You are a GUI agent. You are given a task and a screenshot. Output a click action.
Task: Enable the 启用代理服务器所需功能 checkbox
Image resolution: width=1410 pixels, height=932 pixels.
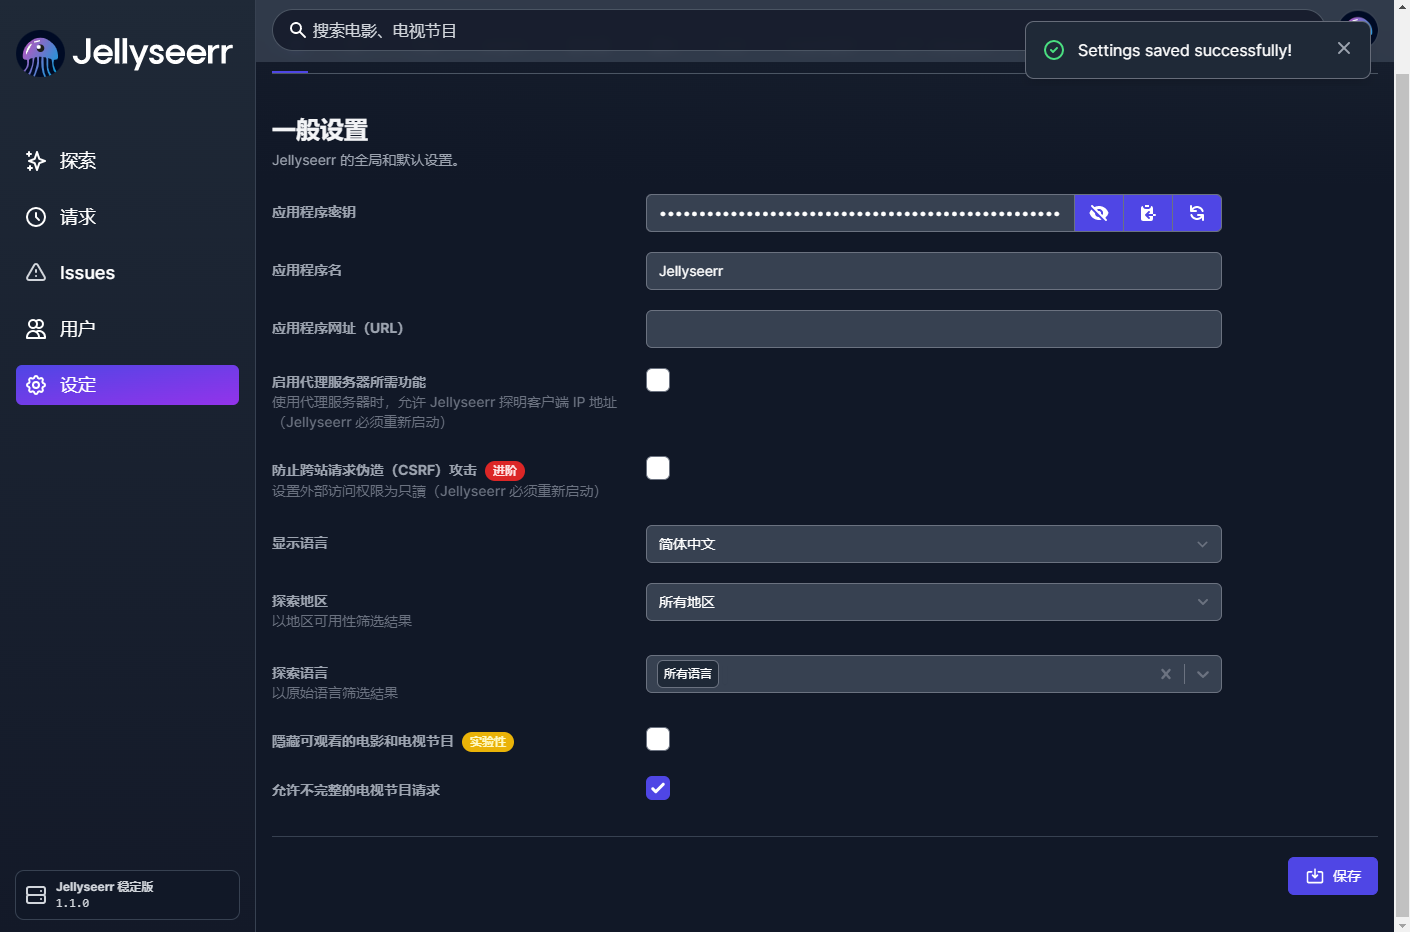[x=658, y=380]
